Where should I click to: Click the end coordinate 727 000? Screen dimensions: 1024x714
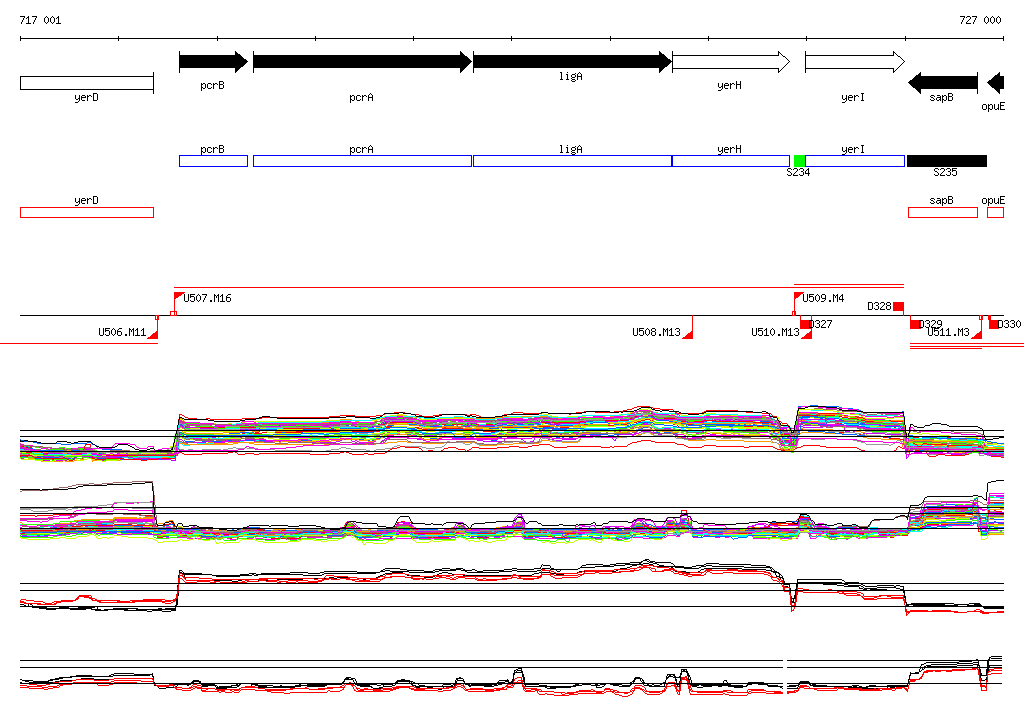point(980,20)
